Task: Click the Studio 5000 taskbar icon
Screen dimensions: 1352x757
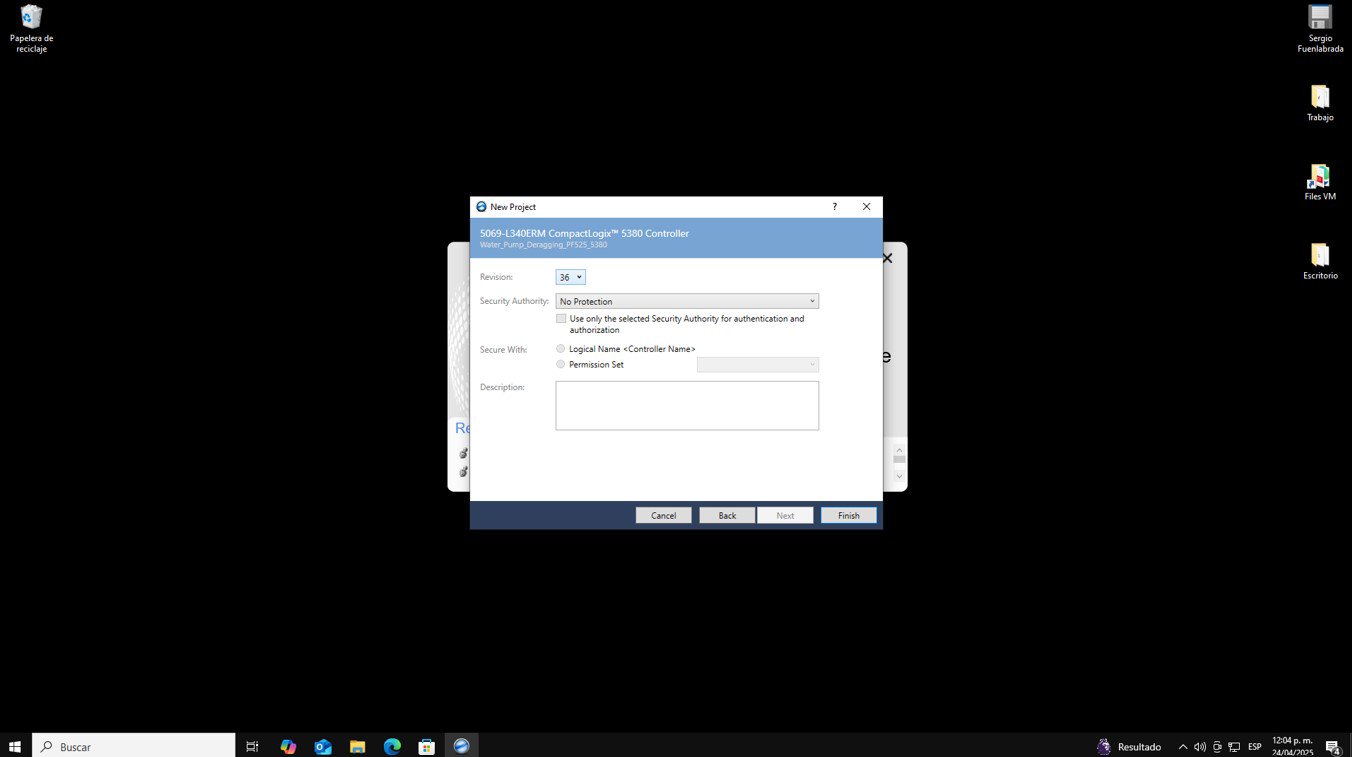Action: (461, 746)
